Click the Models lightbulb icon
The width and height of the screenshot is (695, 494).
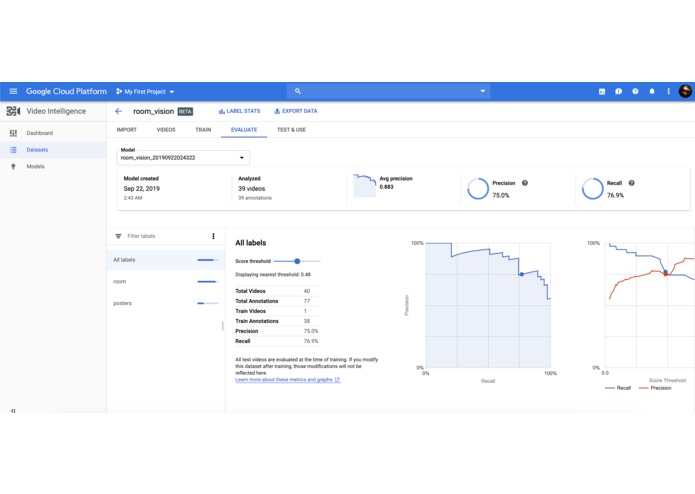[x=13, y=167]
